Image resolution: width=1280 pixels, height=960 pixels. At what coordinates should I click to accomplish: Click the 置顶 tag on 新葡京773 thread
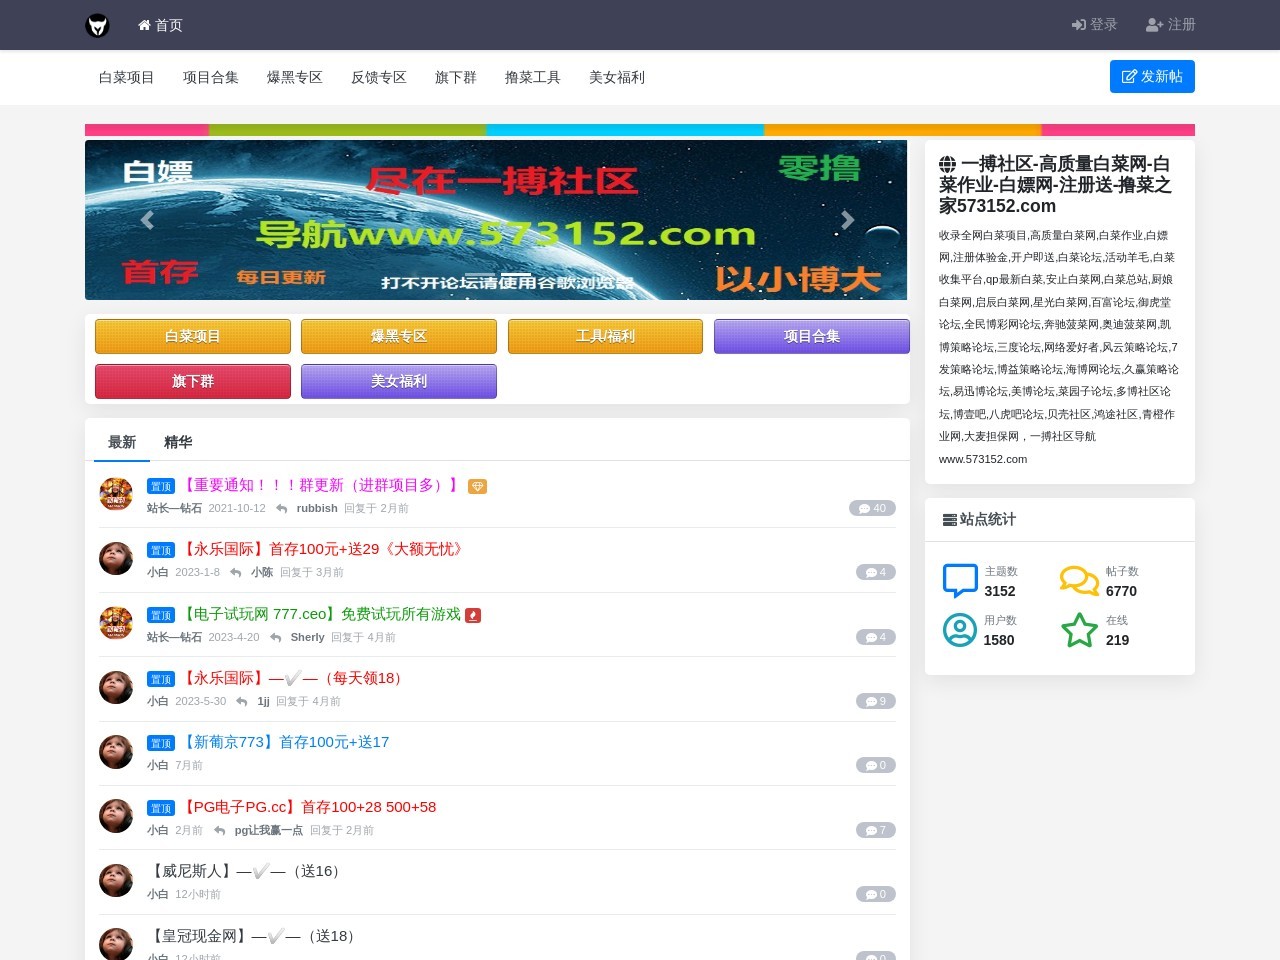coord(161,743)
